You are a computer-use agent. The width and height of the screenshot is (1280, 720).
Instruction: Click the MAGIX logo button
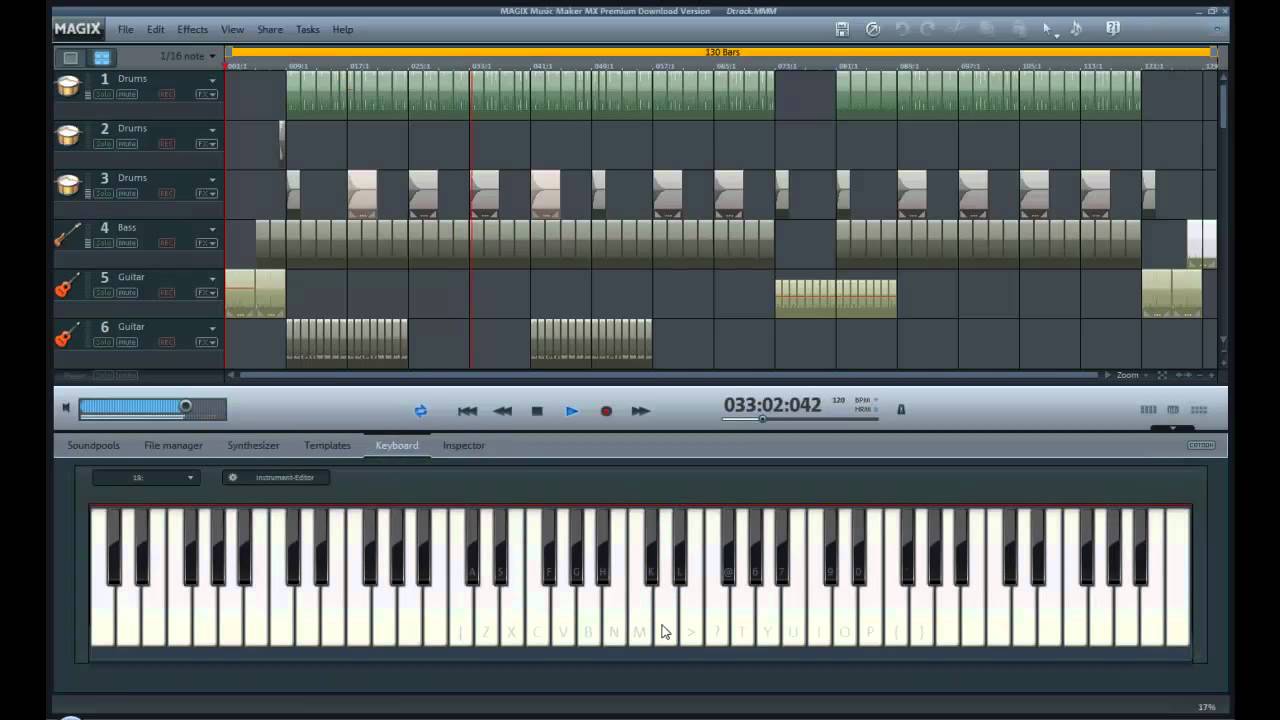79,29
